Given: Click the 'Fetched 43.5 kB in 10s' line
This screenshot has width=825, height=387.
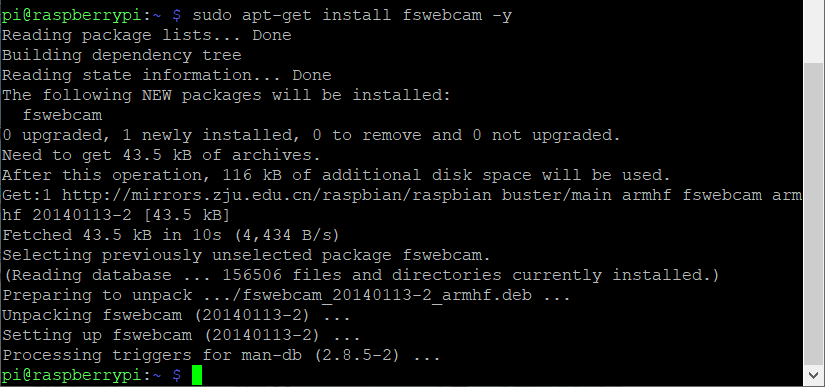Looking at the screenshot, I should (x=172, y=235).
